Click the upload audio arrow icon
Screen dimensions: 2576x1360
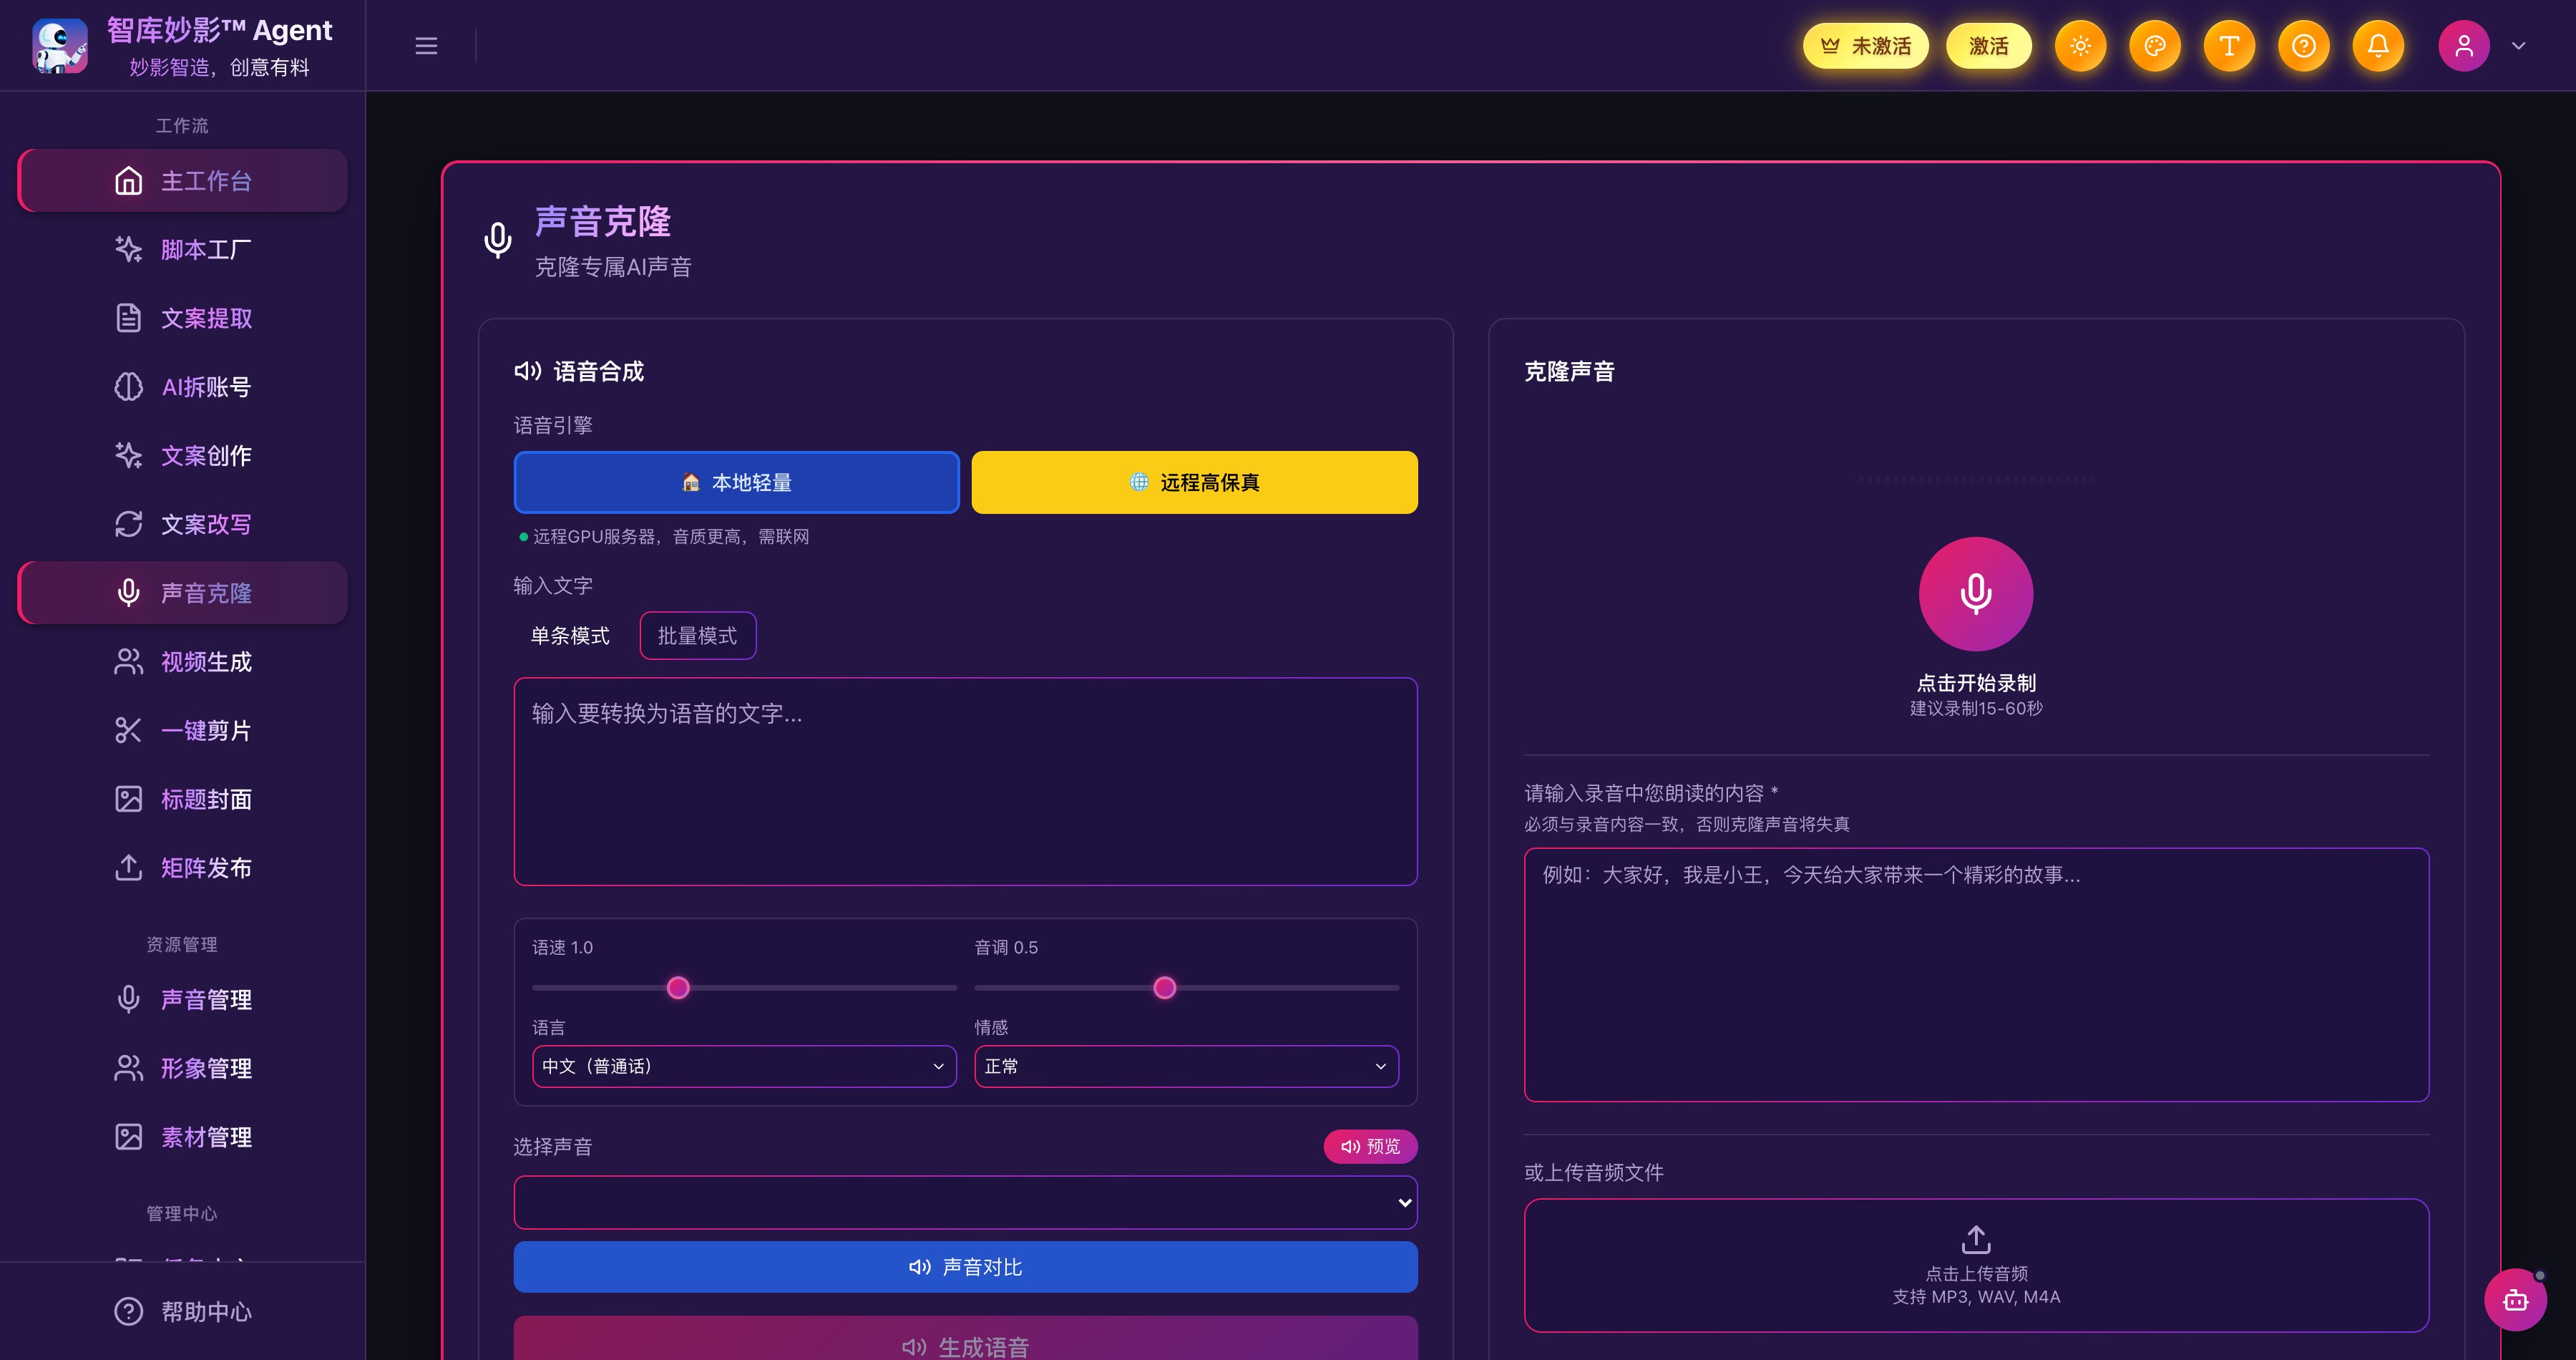(x=1976, y=1239)
